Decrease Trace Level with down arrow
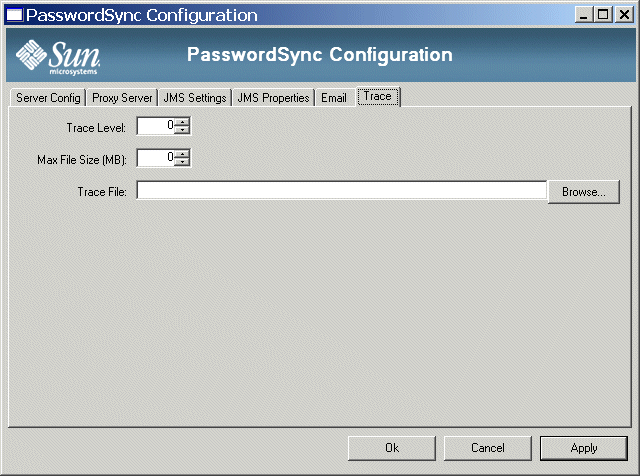The width and height of the screenshot is (640, 476). pos(182,129)
